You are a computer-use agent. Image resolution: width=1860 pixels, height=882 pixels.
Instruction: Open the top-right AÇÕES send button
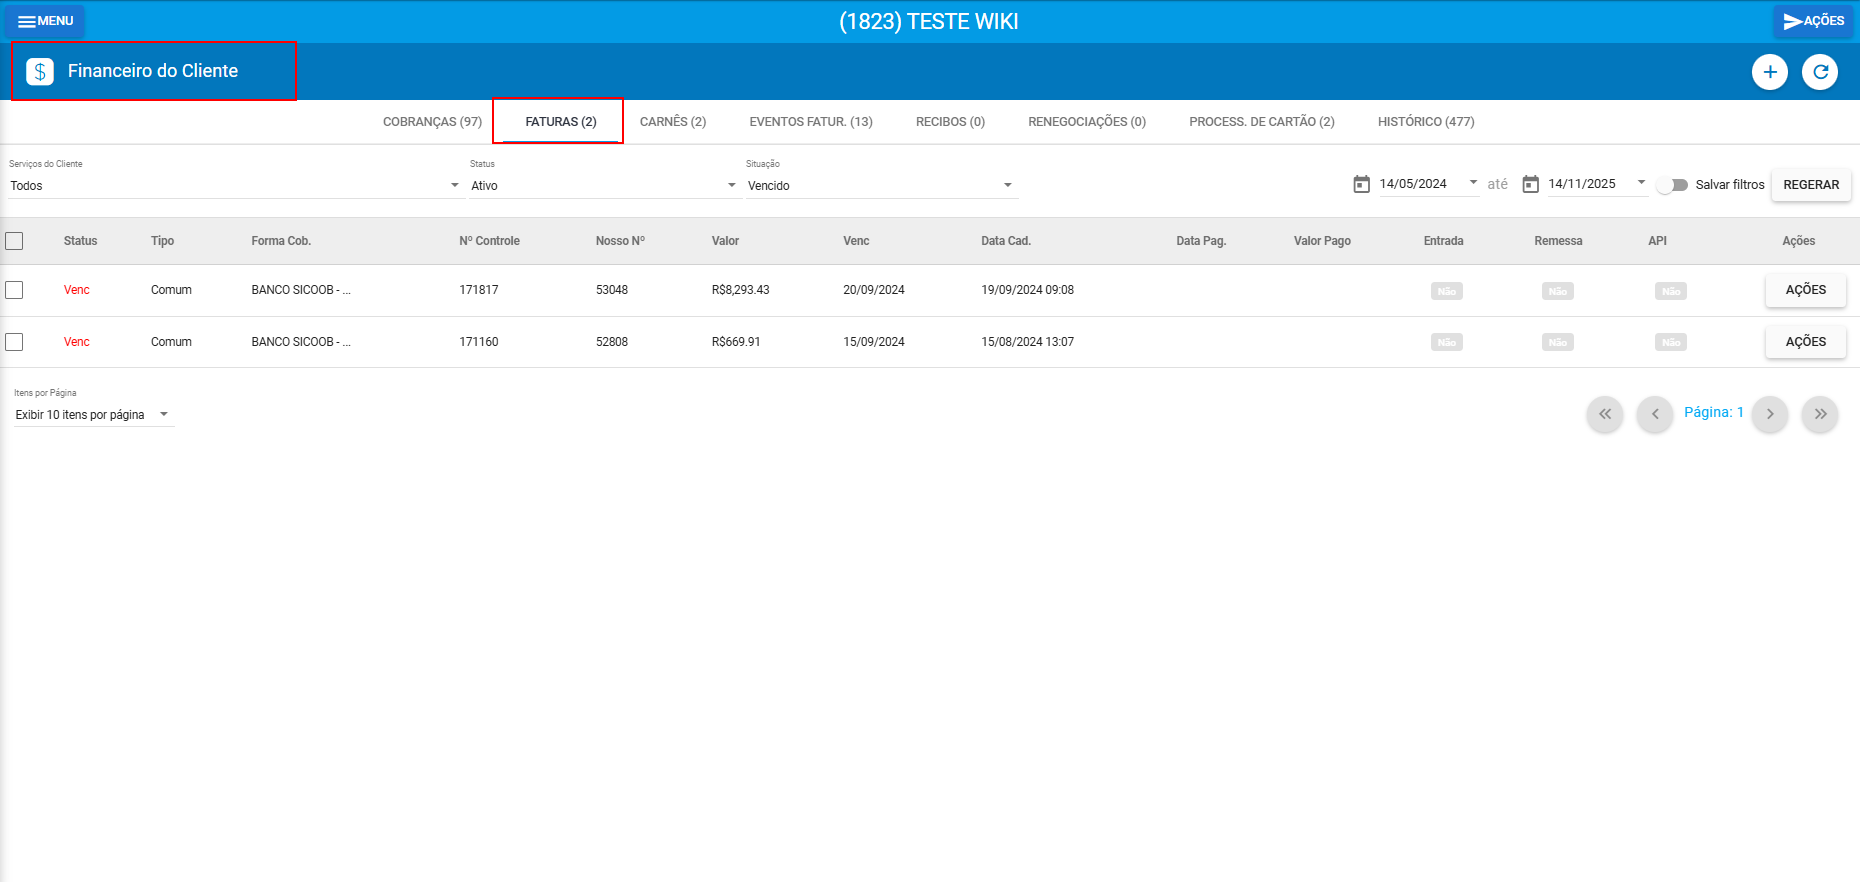[1813, 21]
